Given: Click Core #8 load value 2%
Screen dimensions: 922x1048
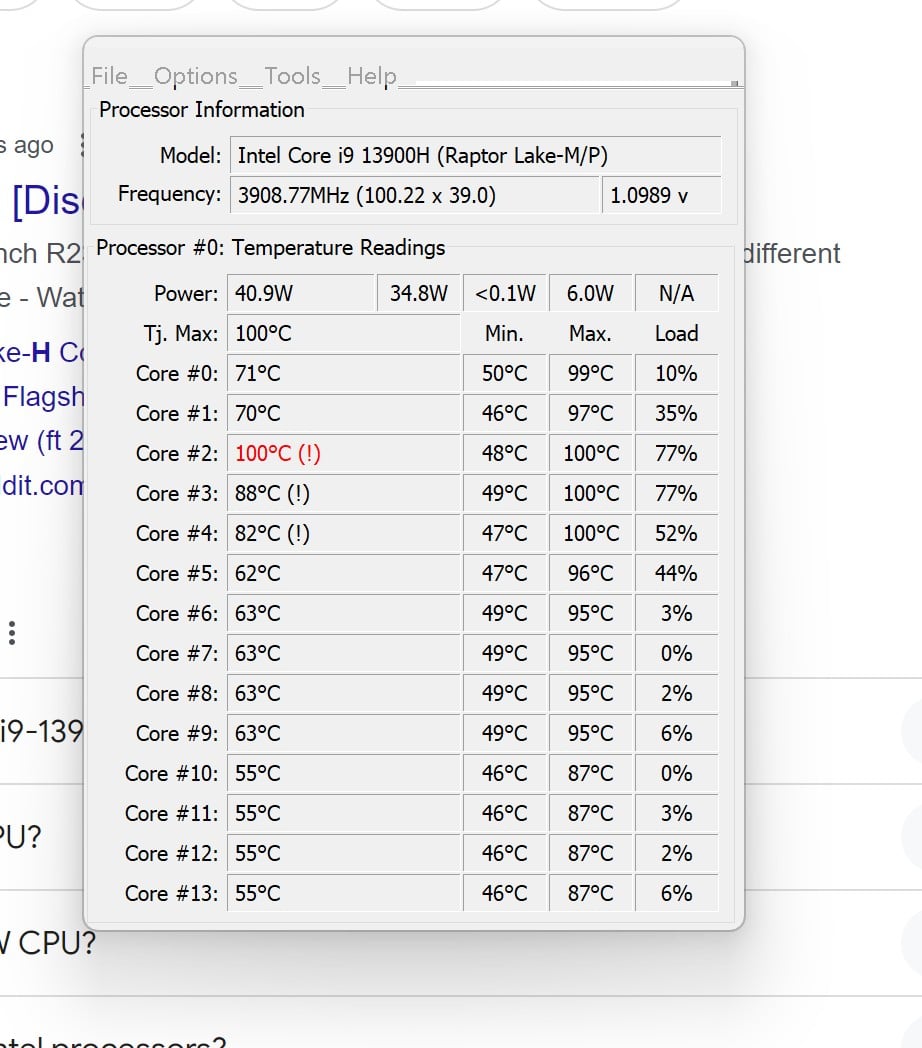Looking at the screenshot, I should (677, 694).
